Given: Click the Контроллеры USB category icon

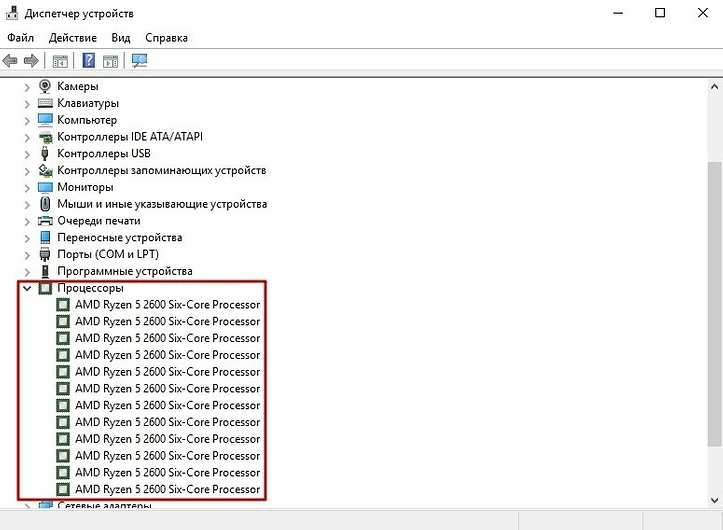Looking at the screenshot, I should [x=45, y=153].
